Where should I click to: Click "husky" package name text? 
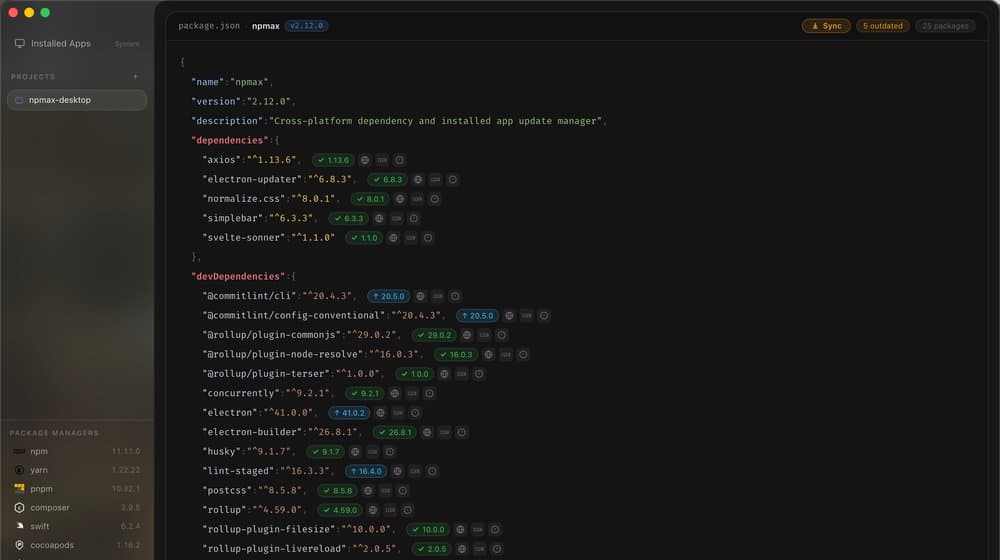pos(221,452)
